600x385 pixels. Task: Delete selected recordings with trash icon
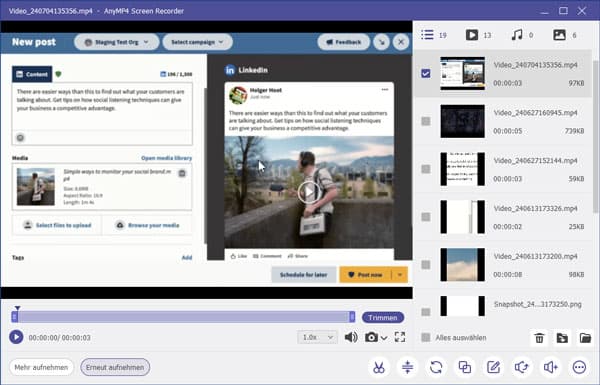[539, 338]
